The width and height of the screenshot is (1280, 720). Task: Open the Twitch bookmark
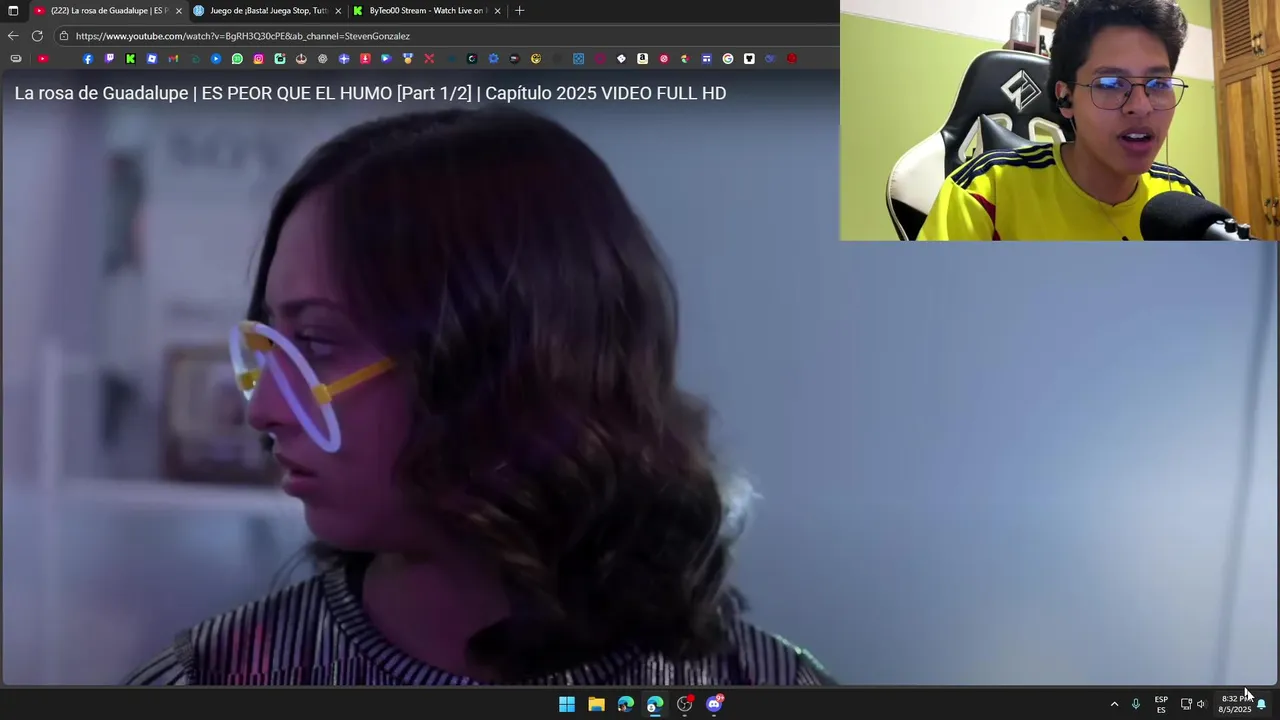click(x=109, y=59)
